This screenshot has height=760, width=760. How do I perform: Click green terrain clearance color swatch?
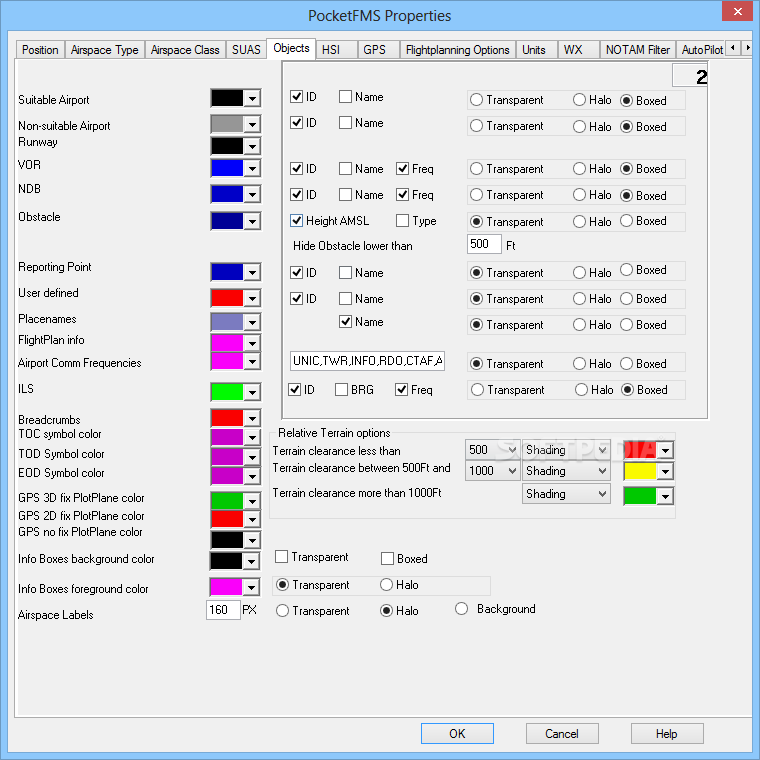[x=640, y=496]
